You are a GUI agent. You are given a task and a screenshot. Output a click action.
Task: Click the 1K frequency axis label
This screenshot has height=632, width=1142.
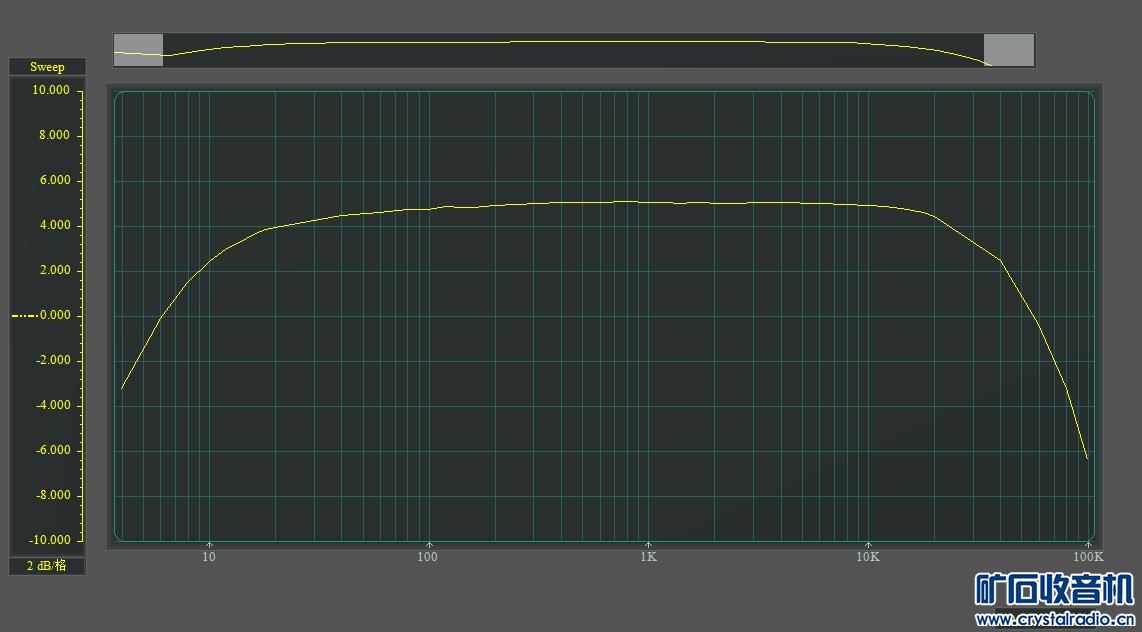tap(648, 557)
